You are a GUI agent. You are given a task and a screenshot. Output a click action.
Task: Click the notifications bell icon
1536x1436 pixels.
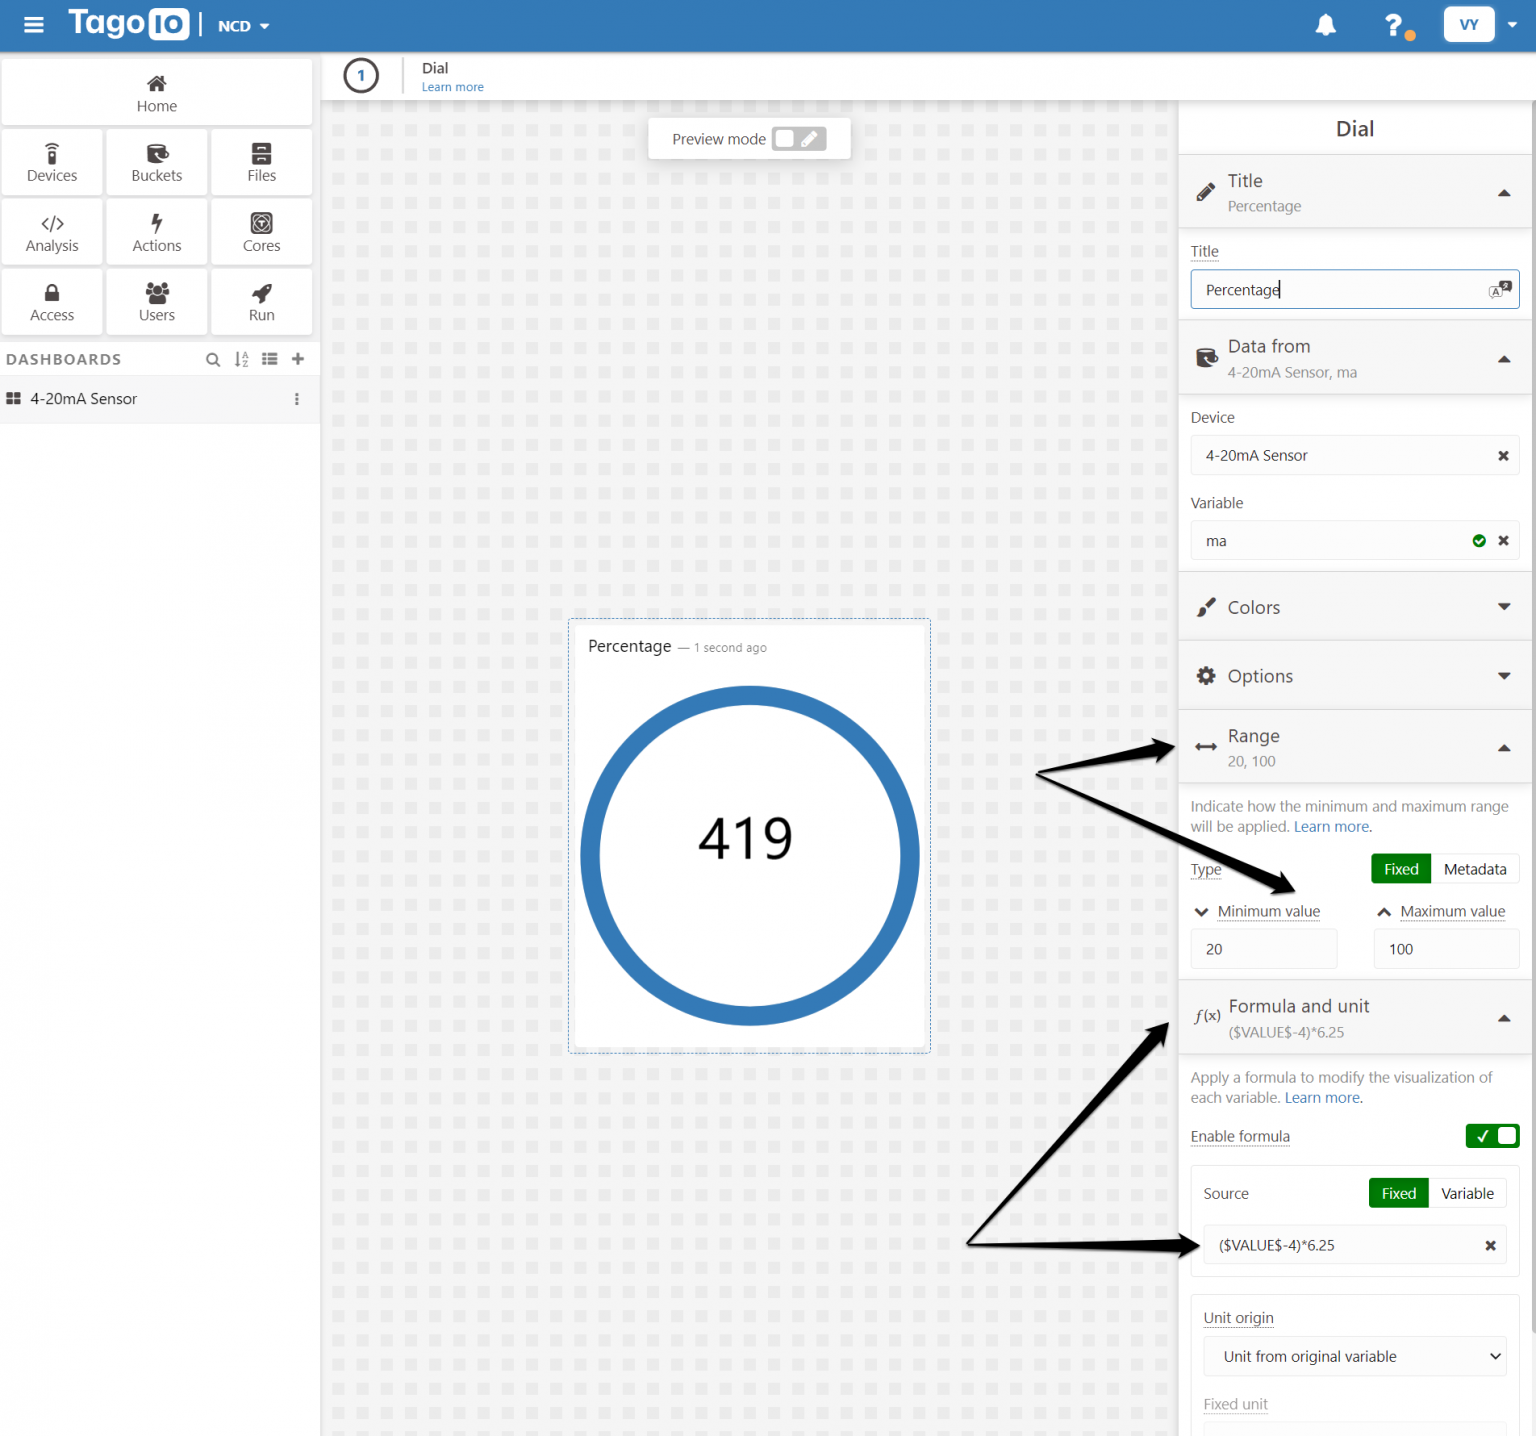[x=1325, y=26]
